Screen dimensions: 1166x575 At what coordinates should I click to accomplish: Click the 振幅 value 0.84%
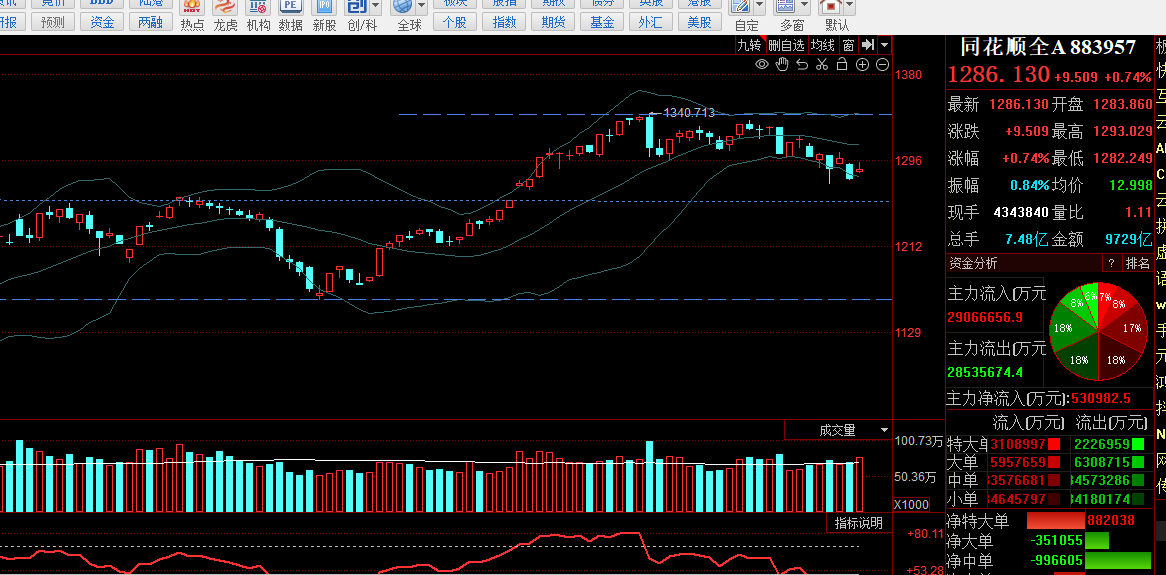[x=1030, y=185]
